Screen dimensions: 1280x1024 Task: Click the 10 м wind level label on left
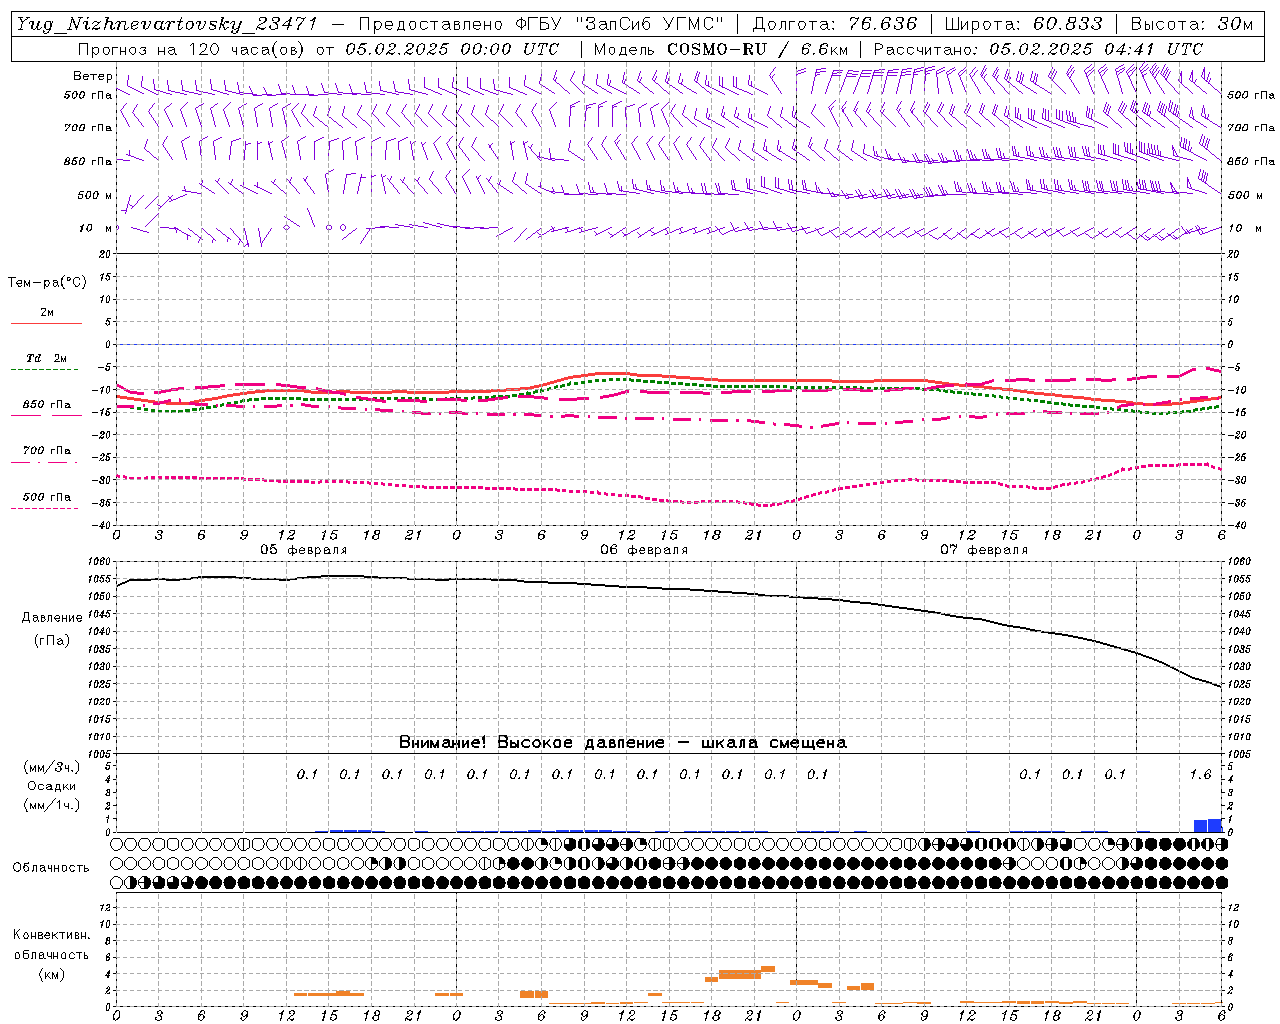[x=96, y=228]
